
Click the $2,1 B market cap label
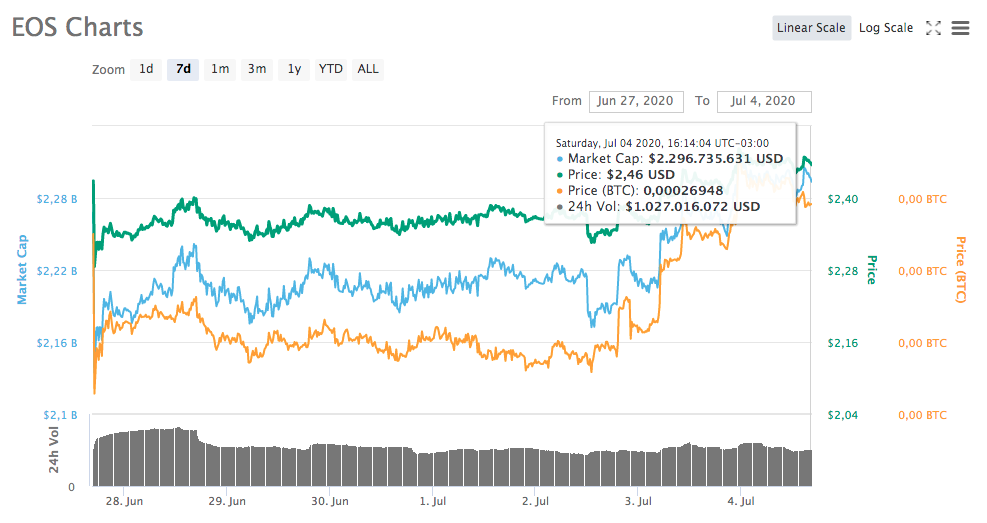(x=60, y=415)
